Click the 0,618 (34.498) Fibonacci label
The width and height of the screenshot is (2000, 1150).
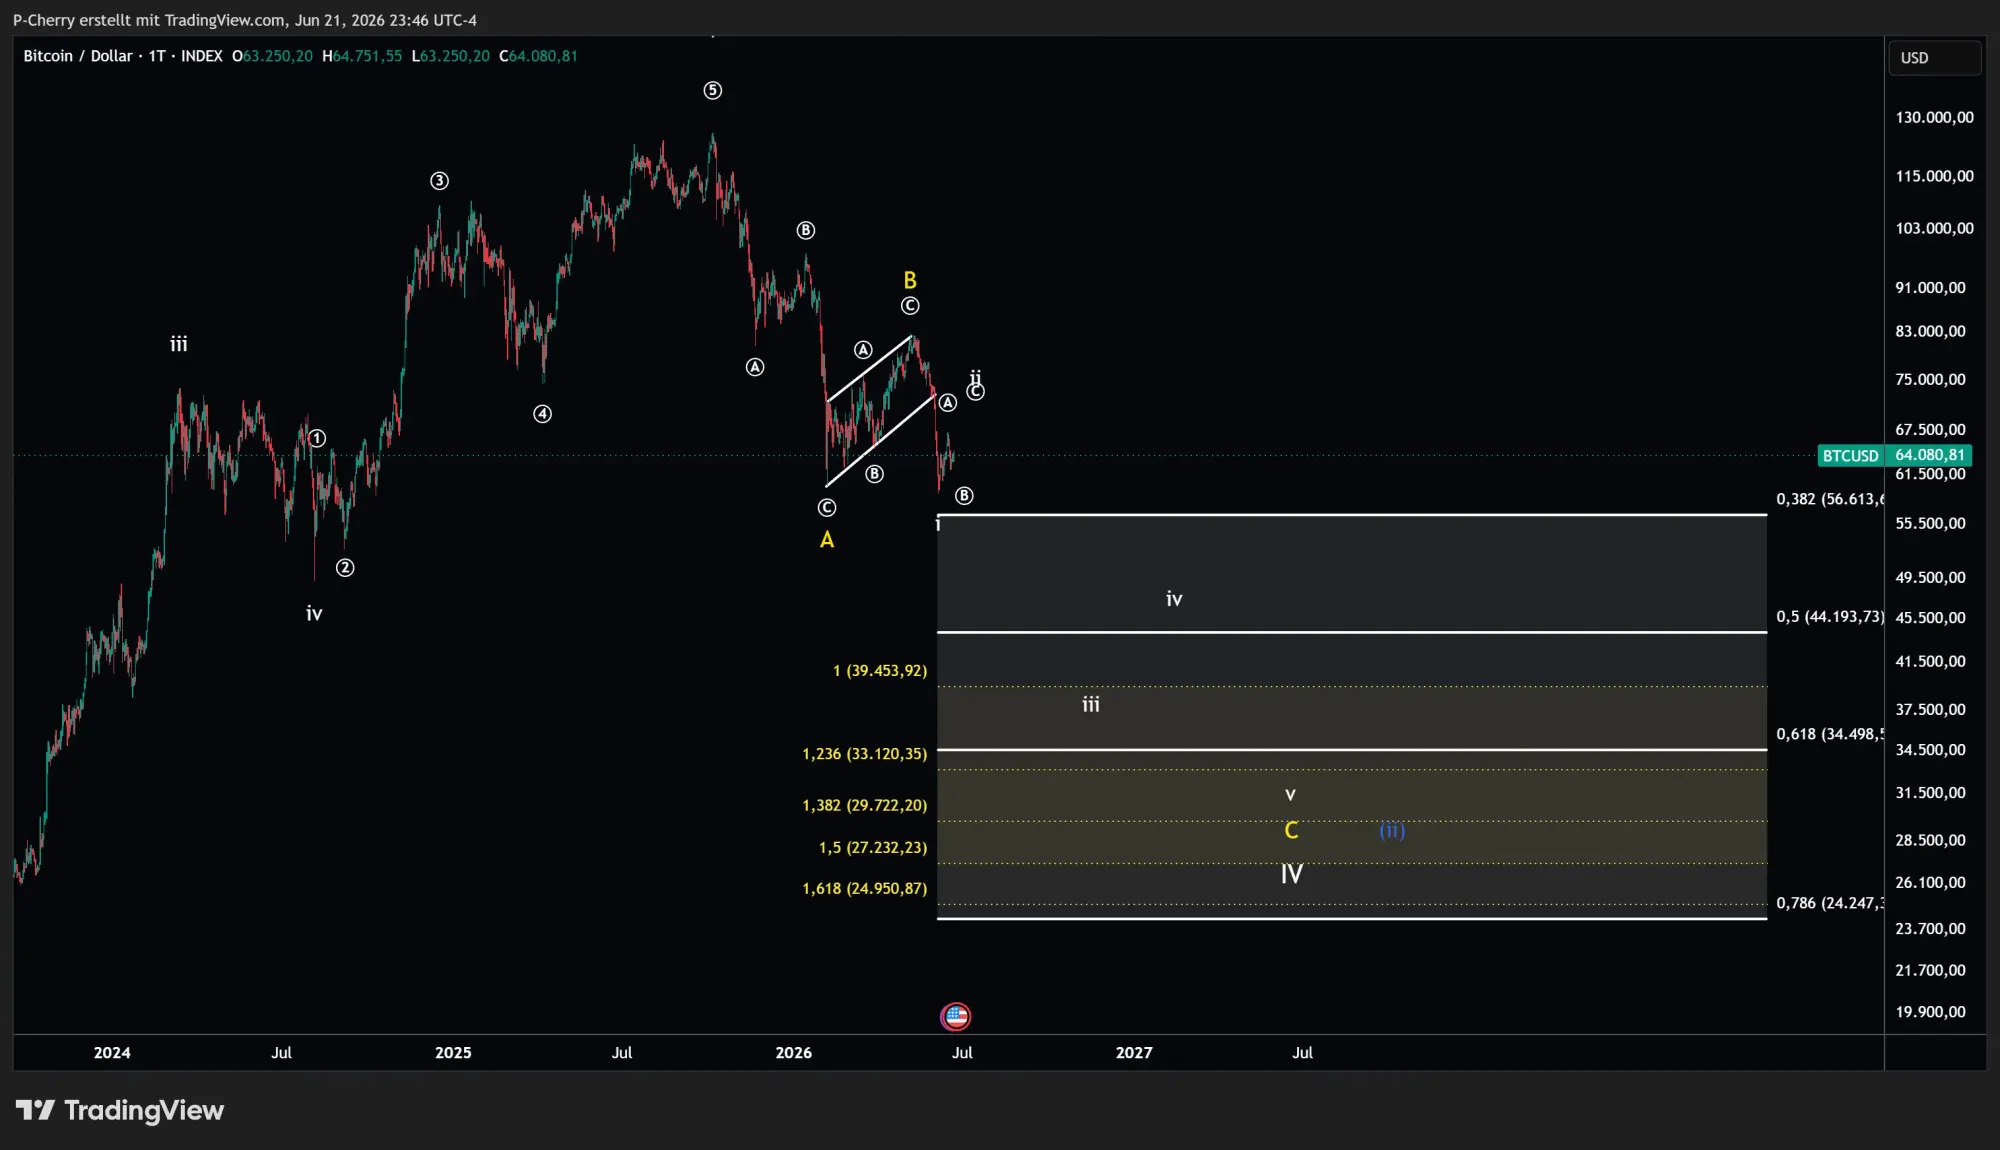[x=1830, y=734]
